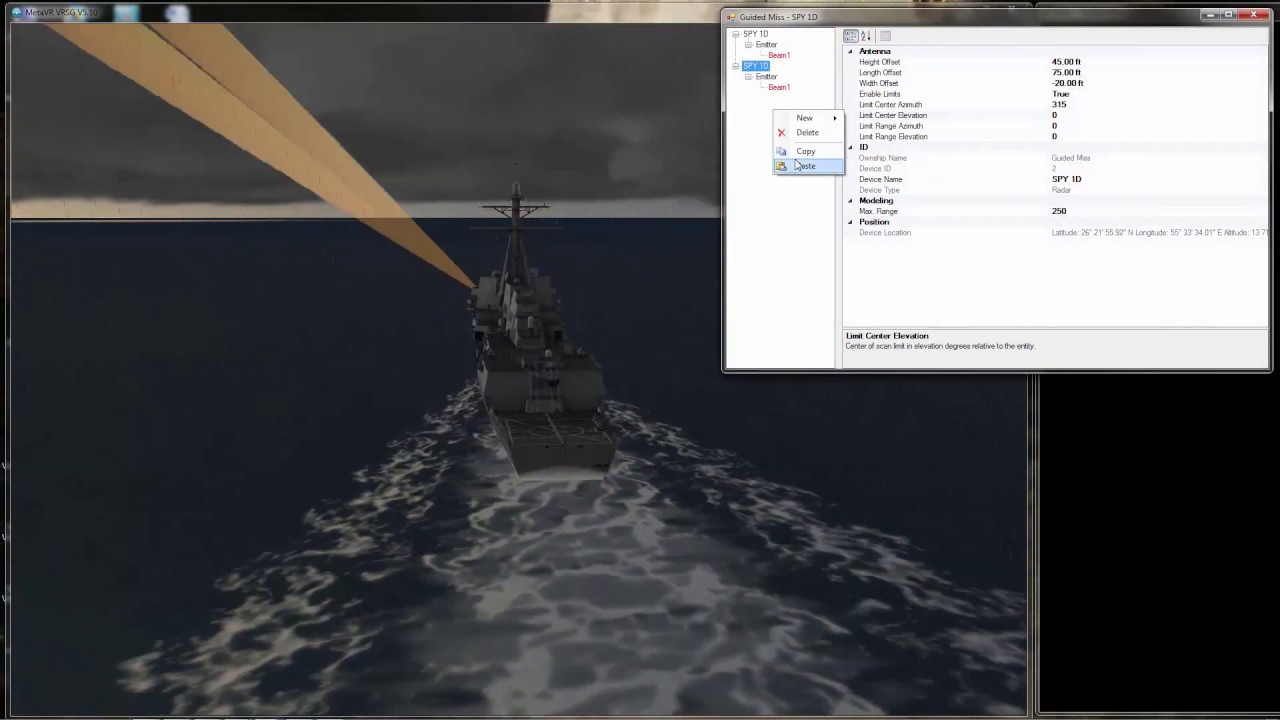Screen dimensions: 1280x720
Task: Open the New submenu in context menu
Action: [x=807, y=118]
